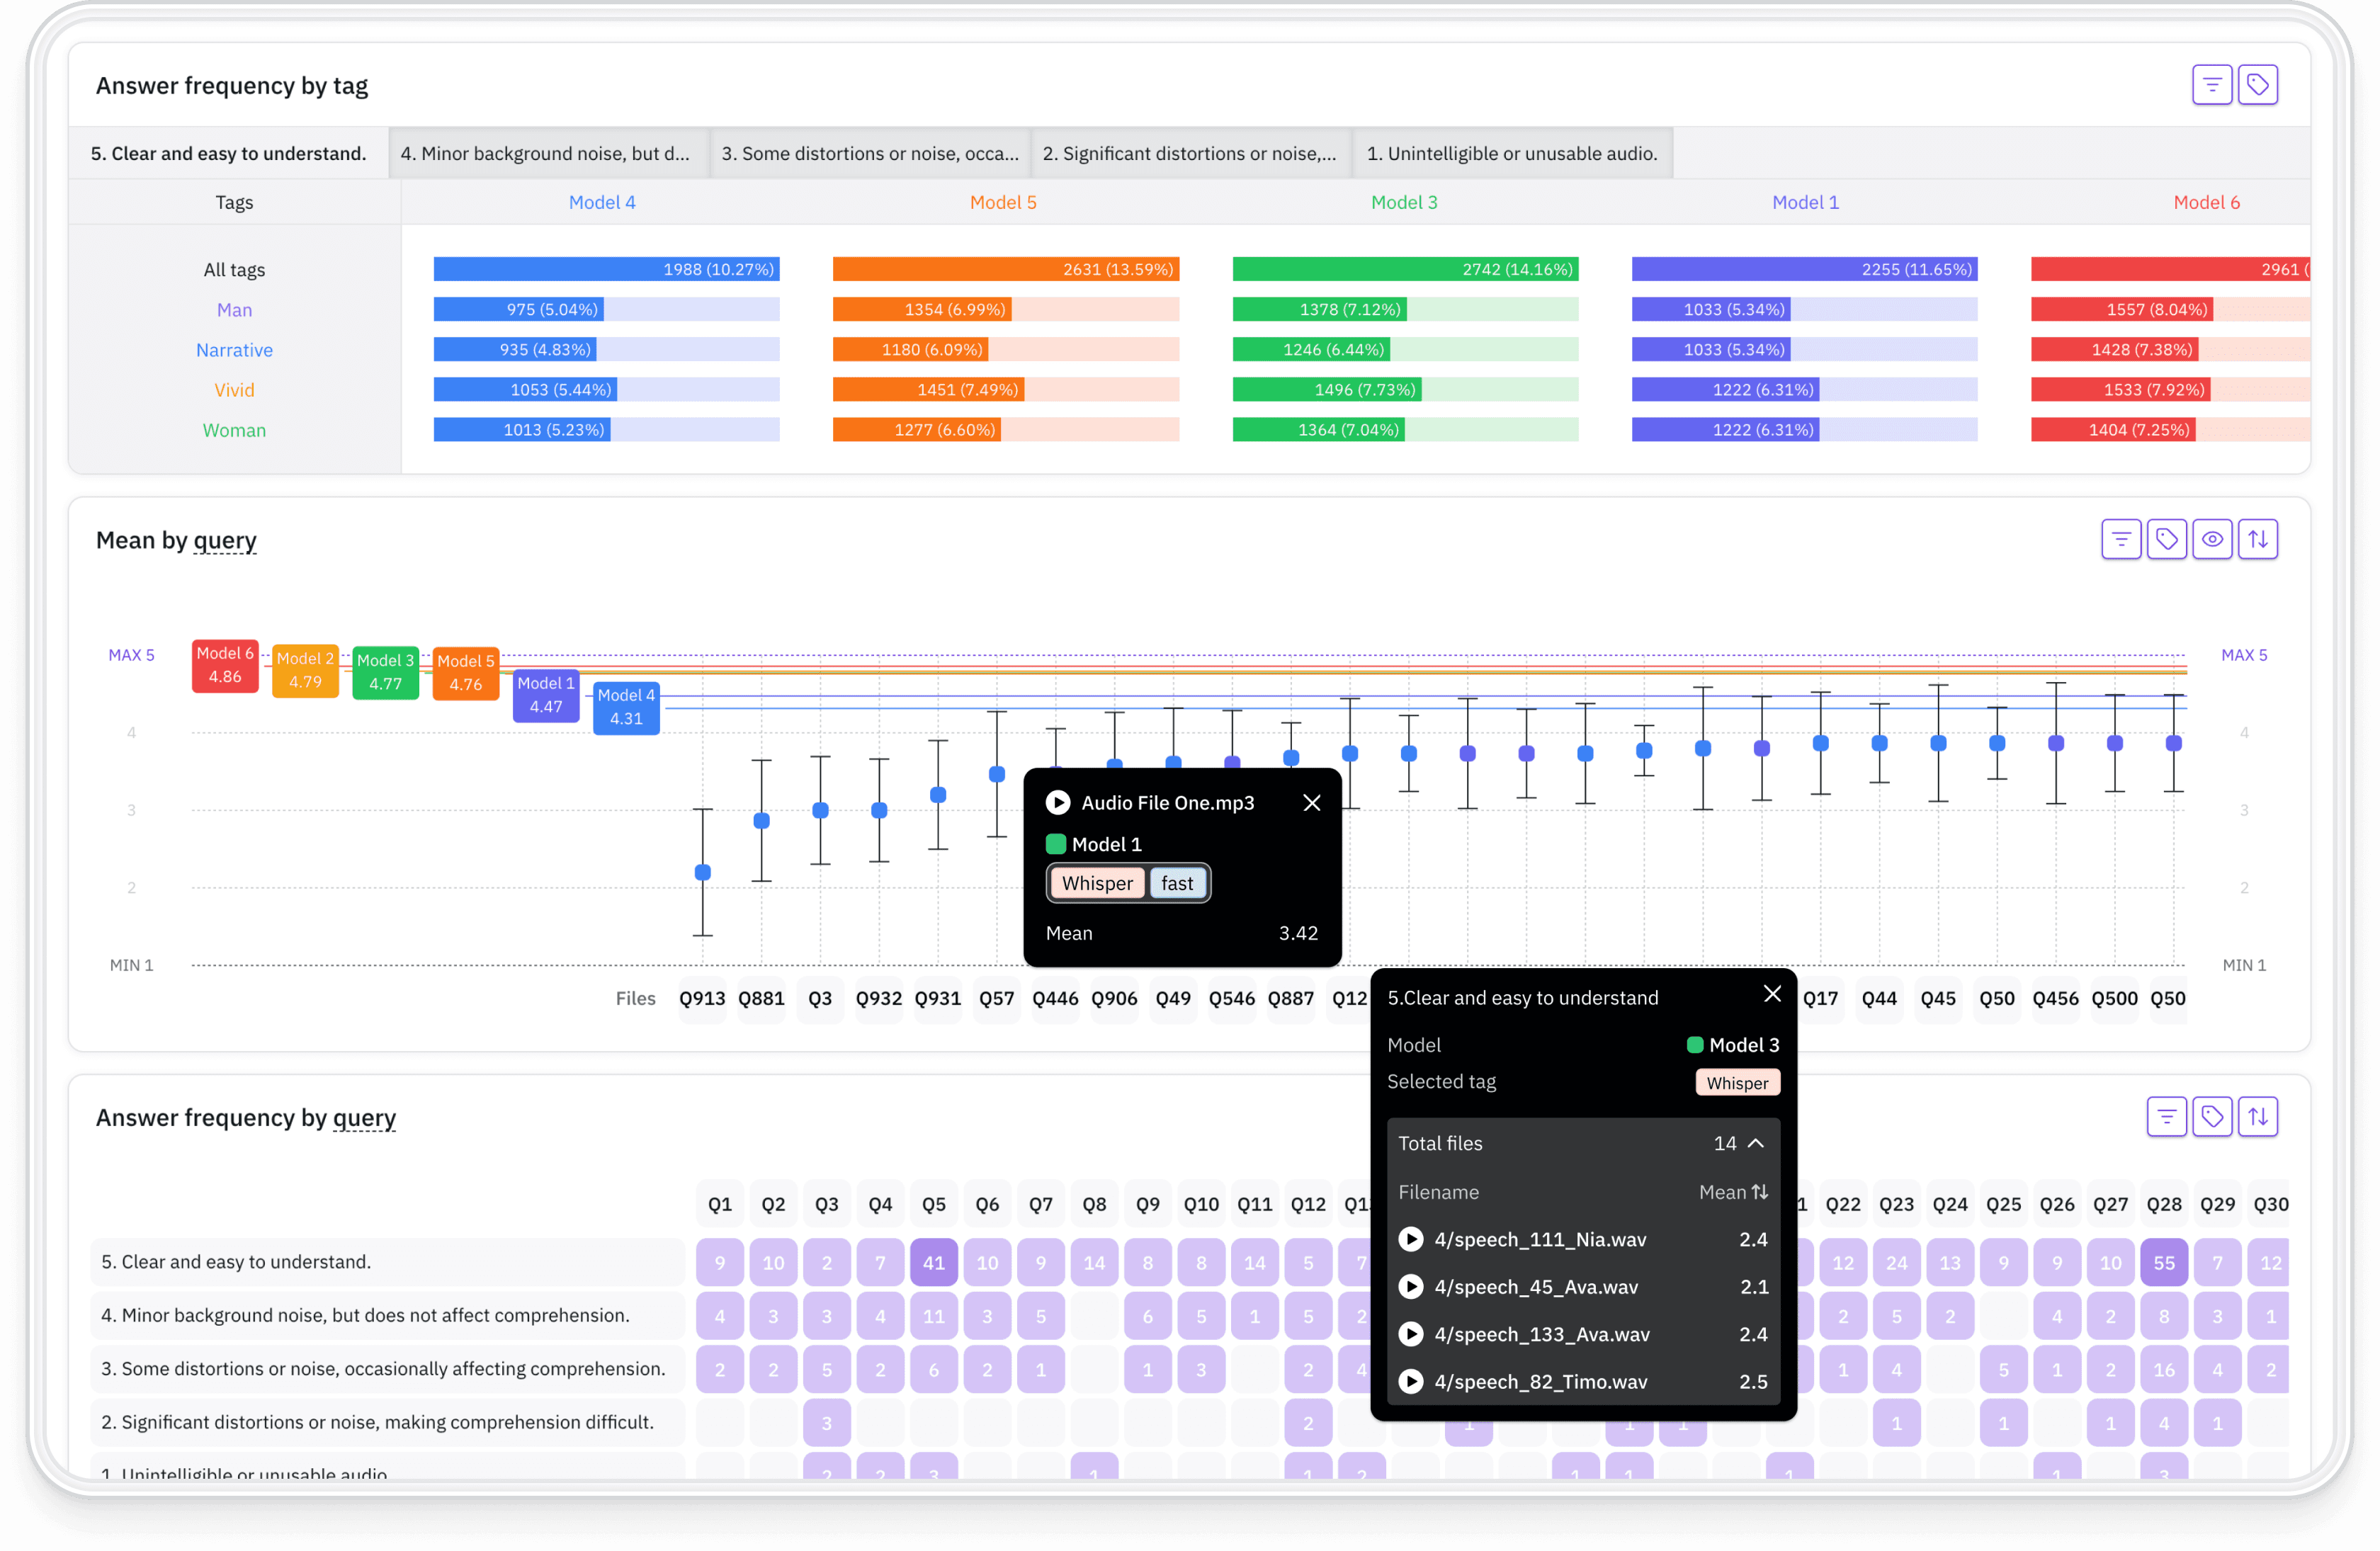Click the Model 6 4.86 legend badge
2380x1551 pixels.
click(x=225, y=665)
